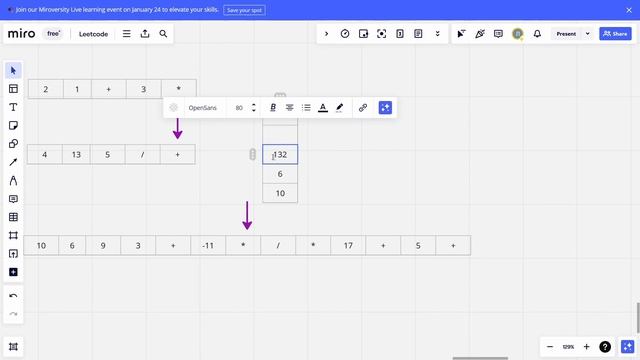Click the Present button
This screenshot has width=640, height=360.
coord(566,34)
